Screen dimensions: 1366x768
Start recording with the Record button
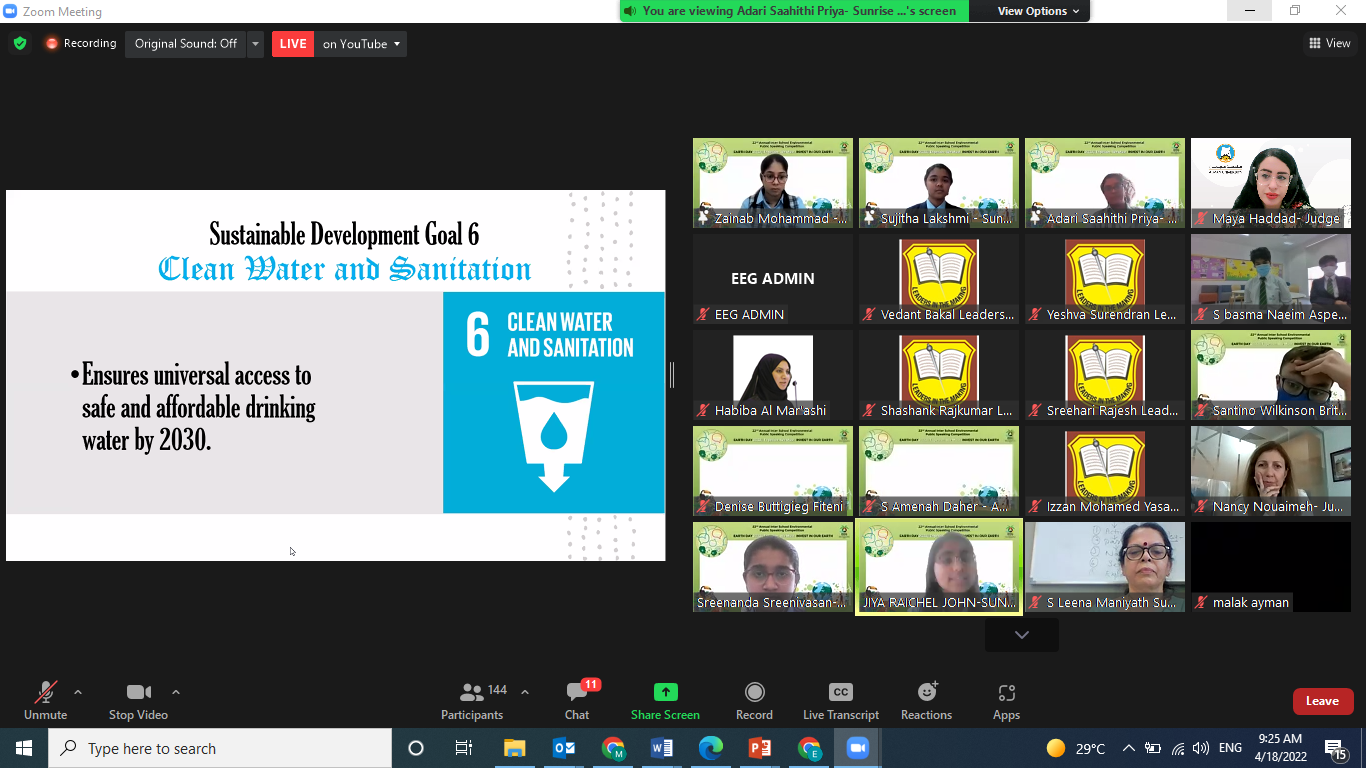tap(754, 700)
